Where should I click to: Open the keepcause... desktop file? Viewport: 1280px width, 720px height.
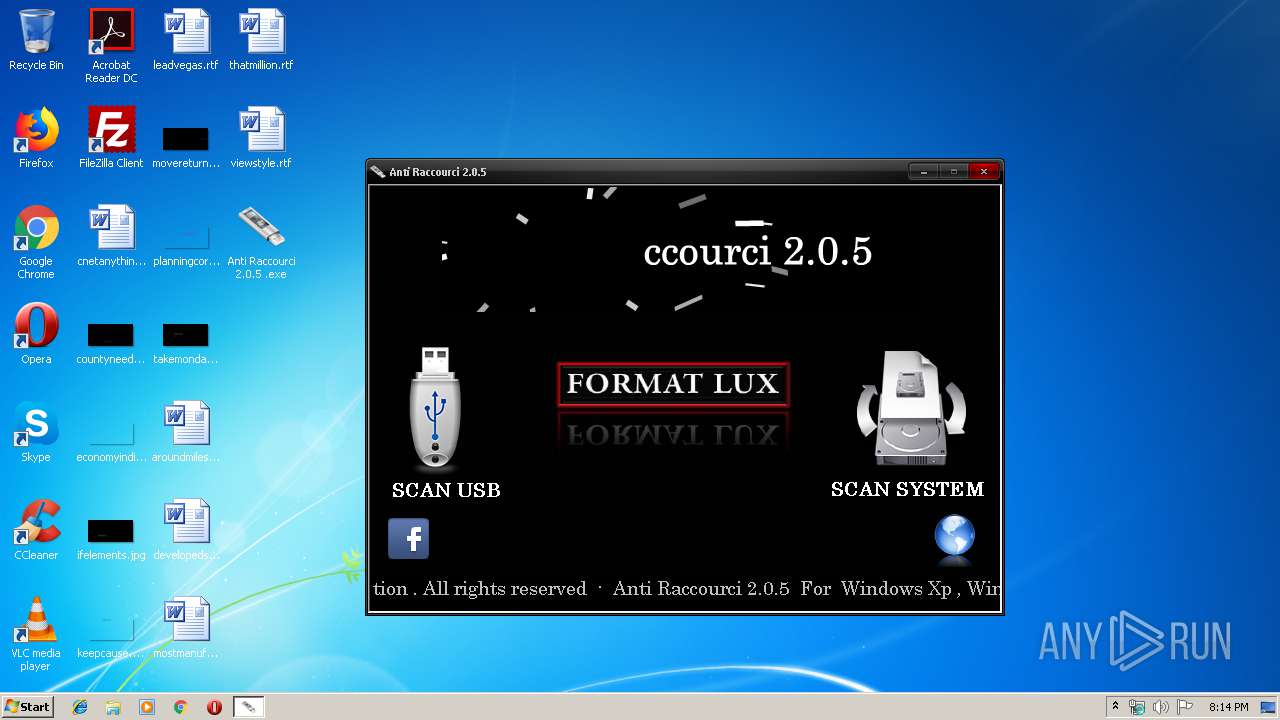click(x=111, y=636)
